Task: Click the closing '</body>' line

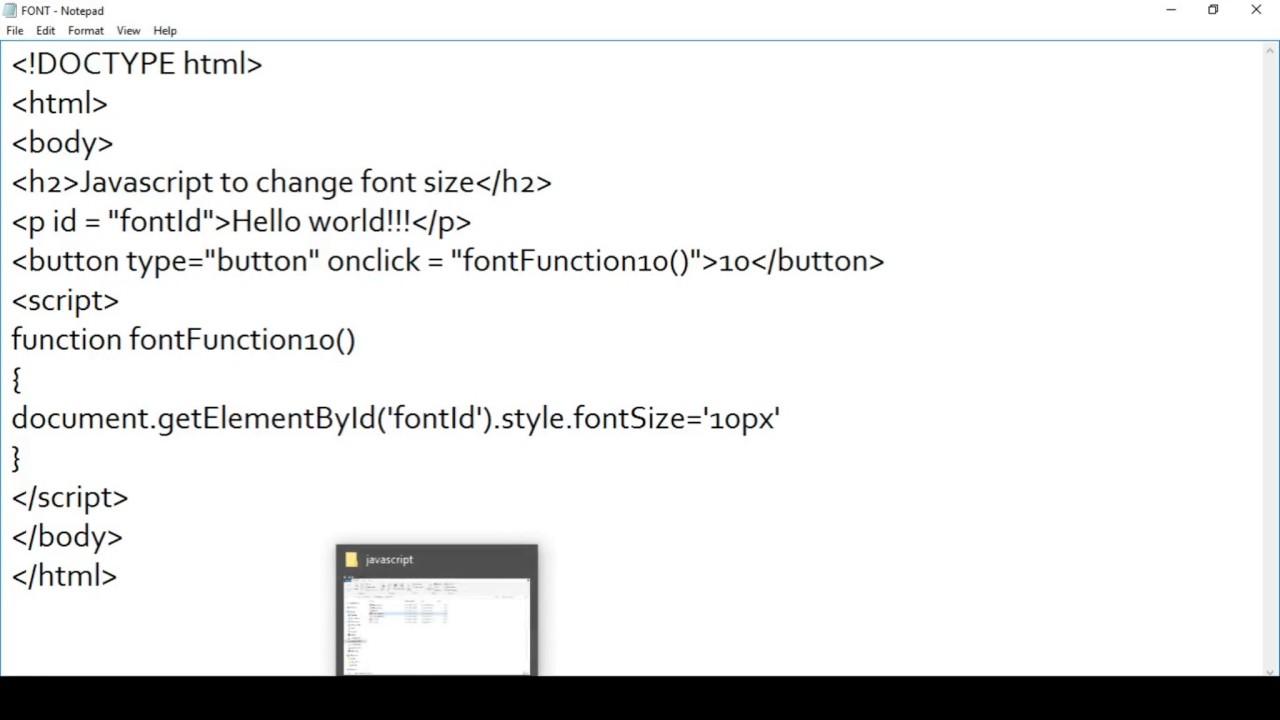Action: 67,537
